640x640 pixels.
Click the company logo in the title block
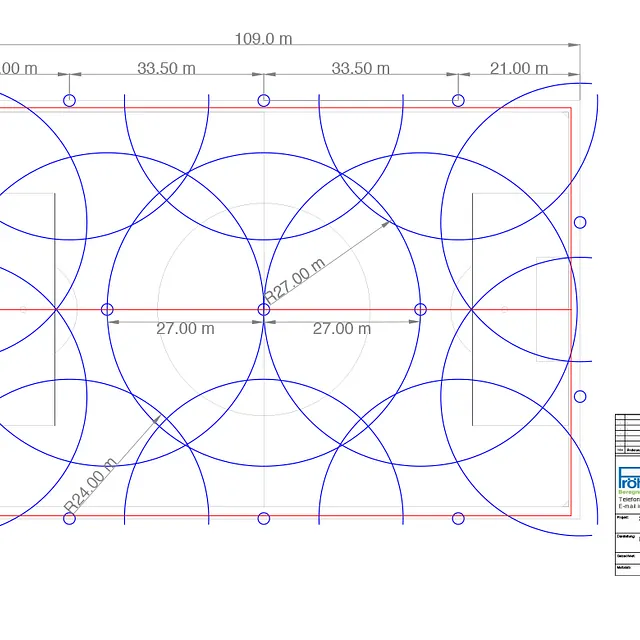(628, 481)
